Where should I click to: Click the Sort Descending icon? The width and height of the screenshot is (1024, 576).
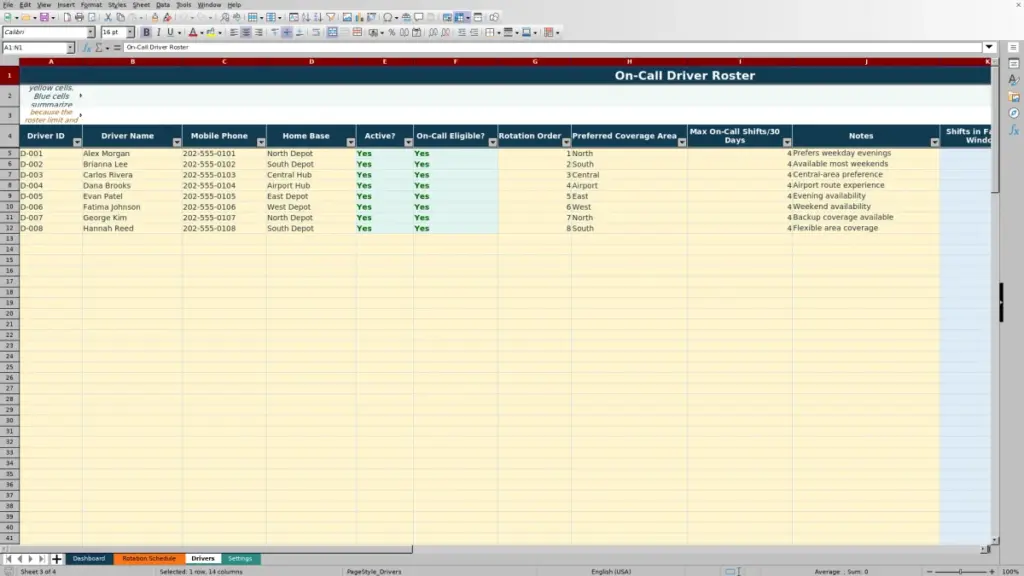click(318, 17)
